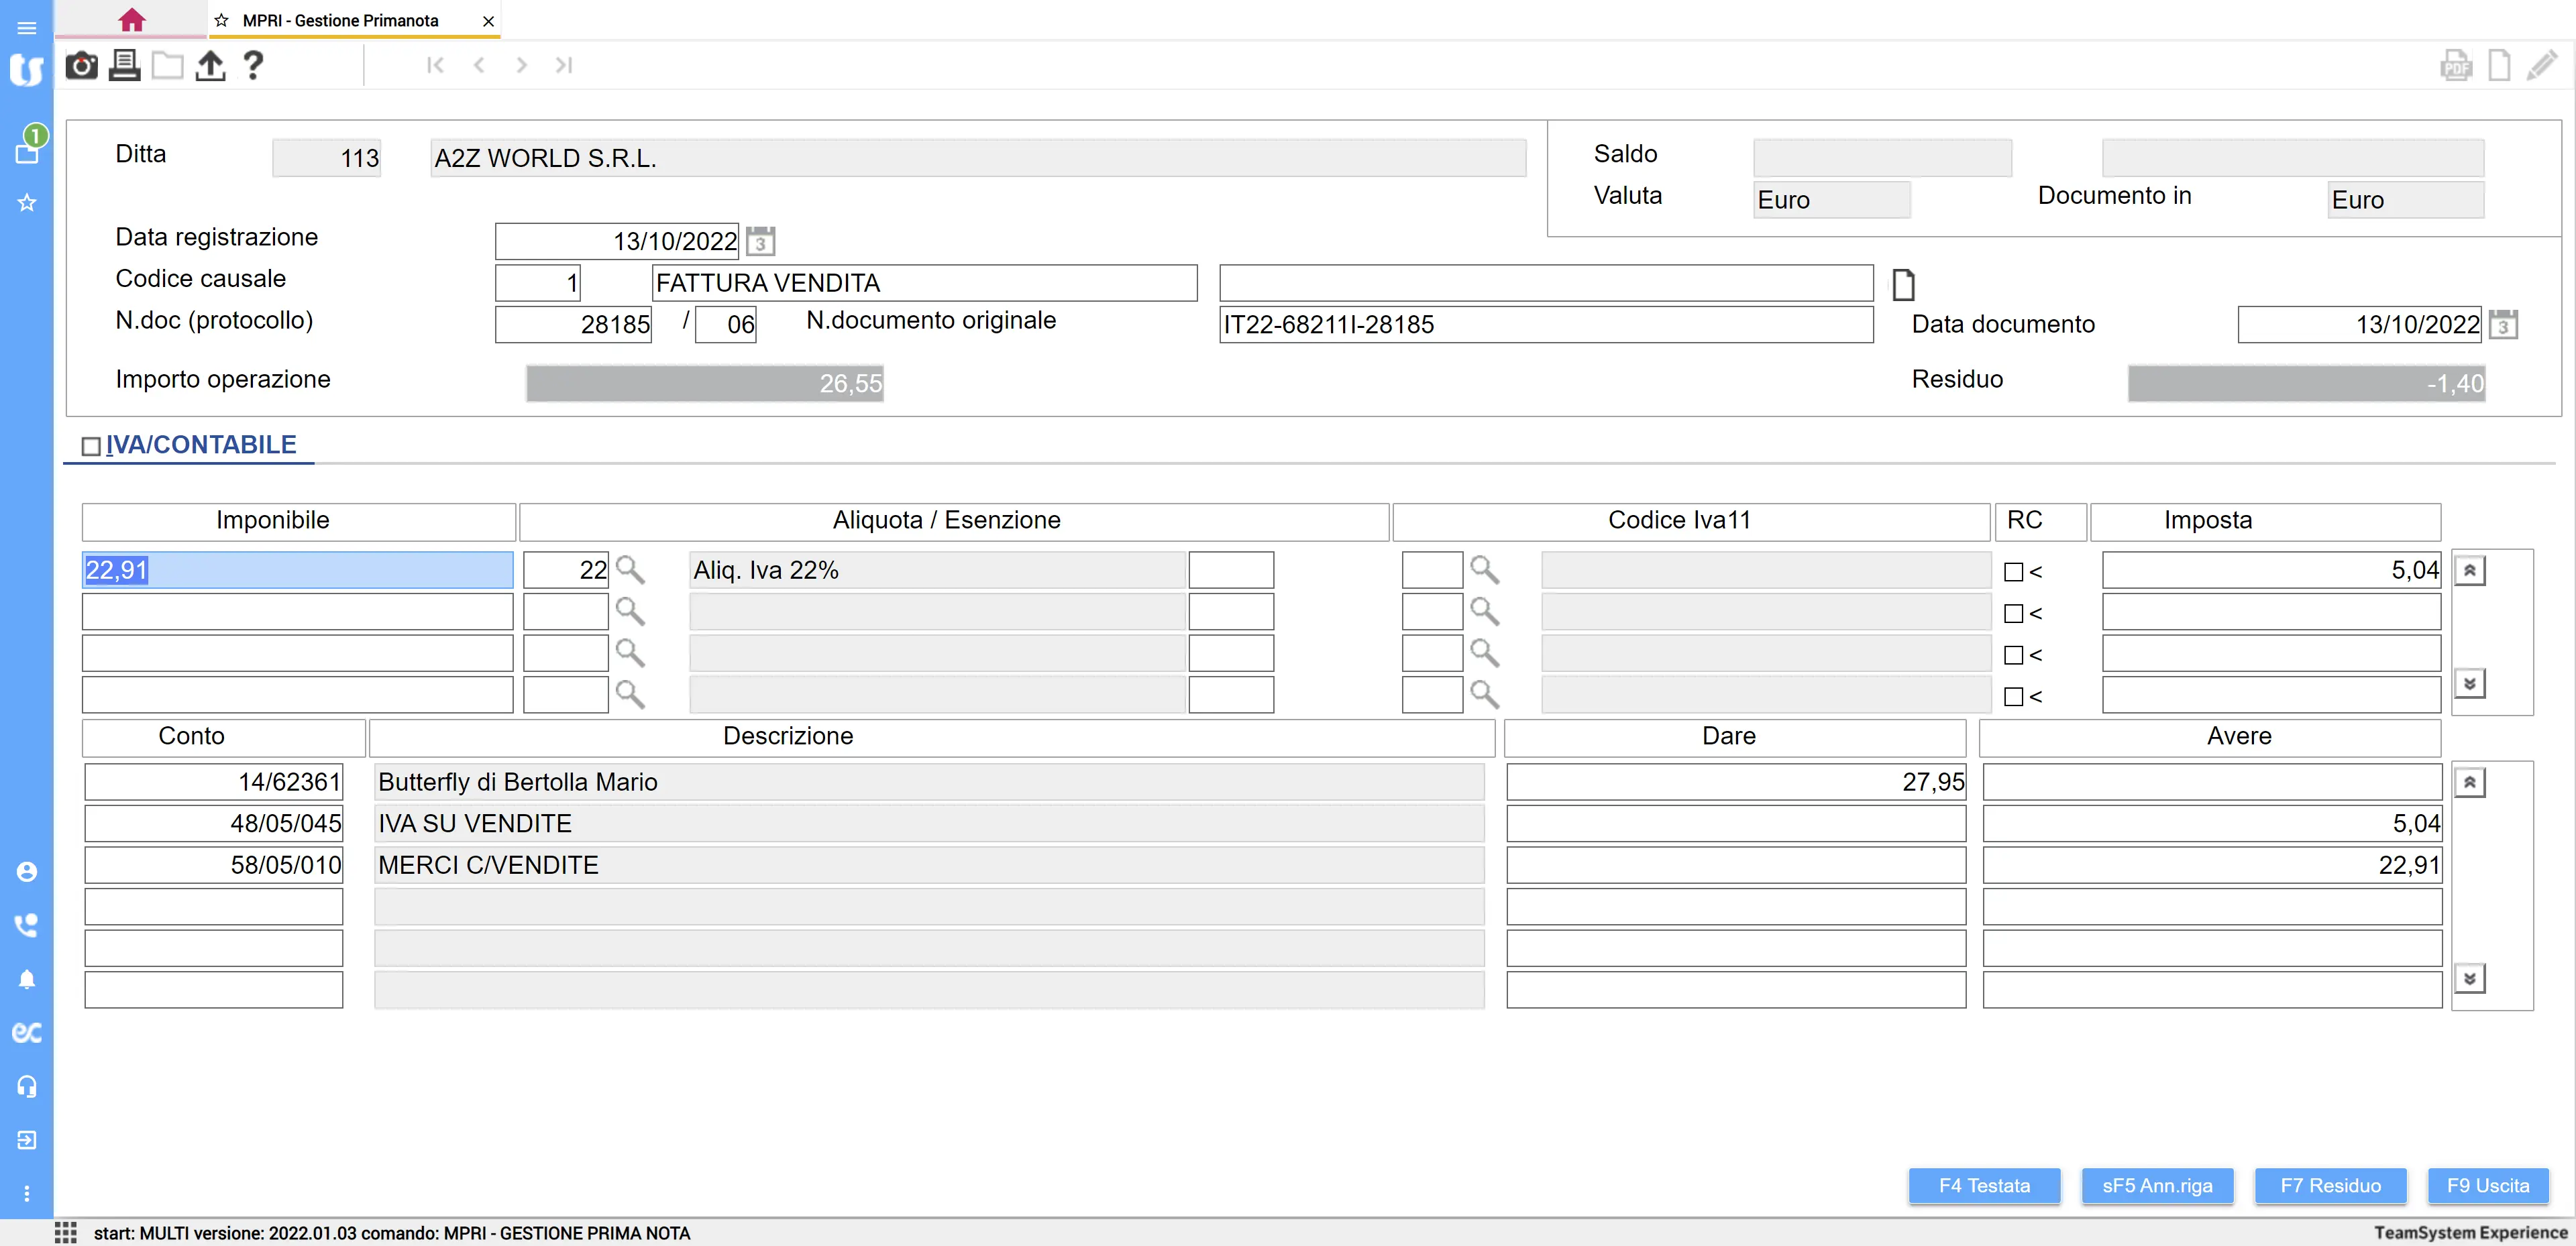The image size is (2576, 1246).
Task: Click the camera screenshot icon
Action: (81, 66)
